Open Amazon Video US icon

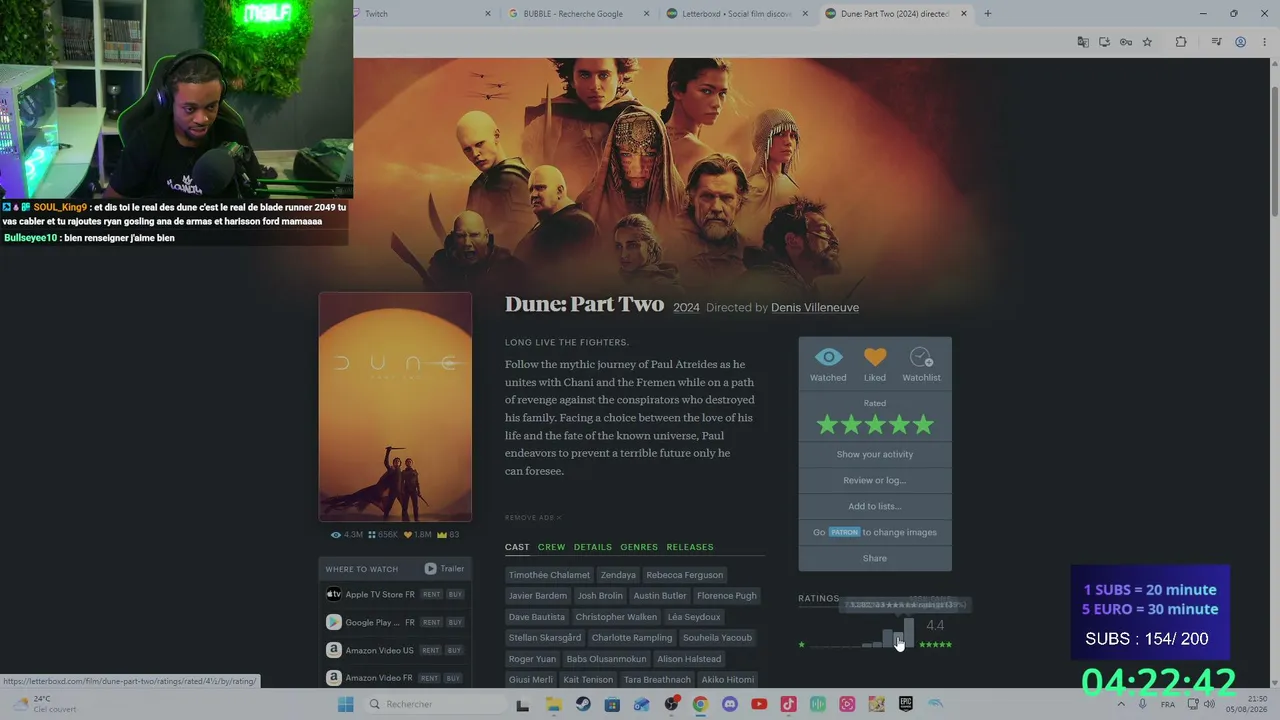coord(334,650)
